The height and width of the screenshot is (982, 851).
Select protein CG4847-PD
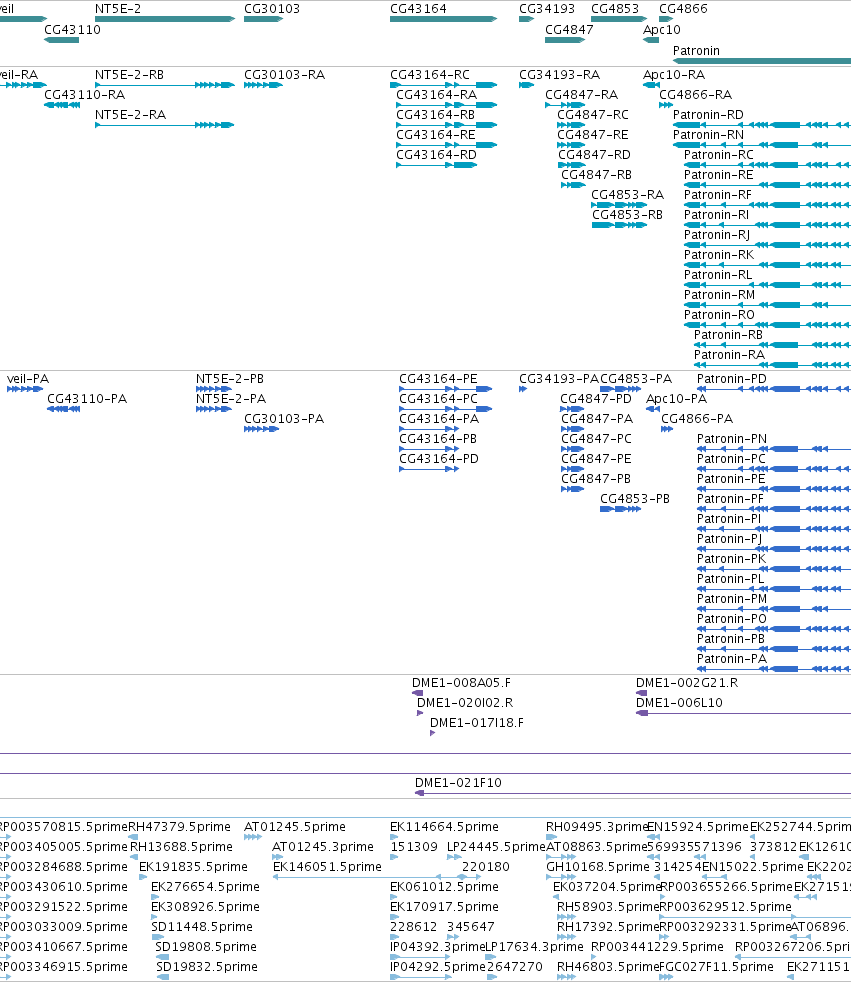(x=572, y=410)
